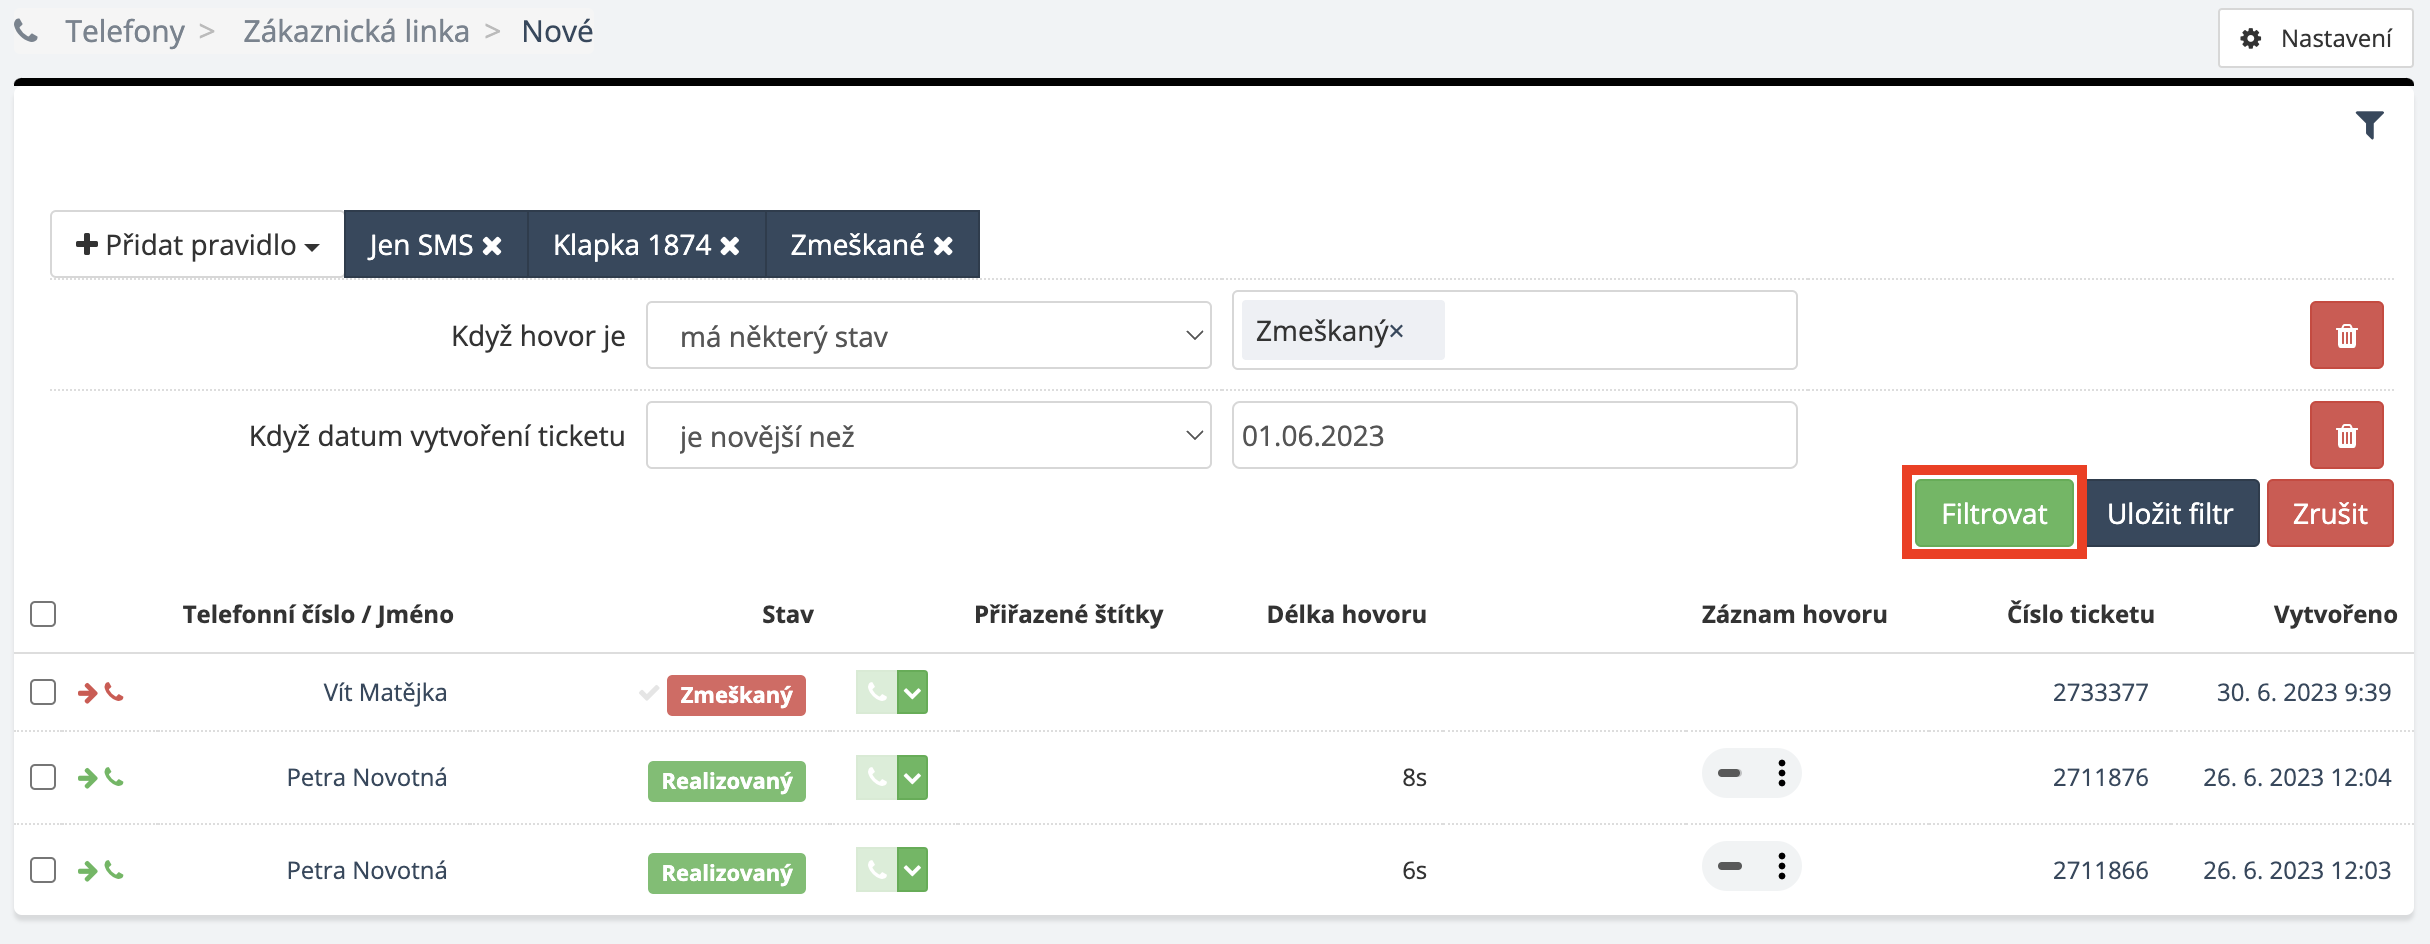
Task: Click the Uložit filtr button
Action: coord(2170,514)
